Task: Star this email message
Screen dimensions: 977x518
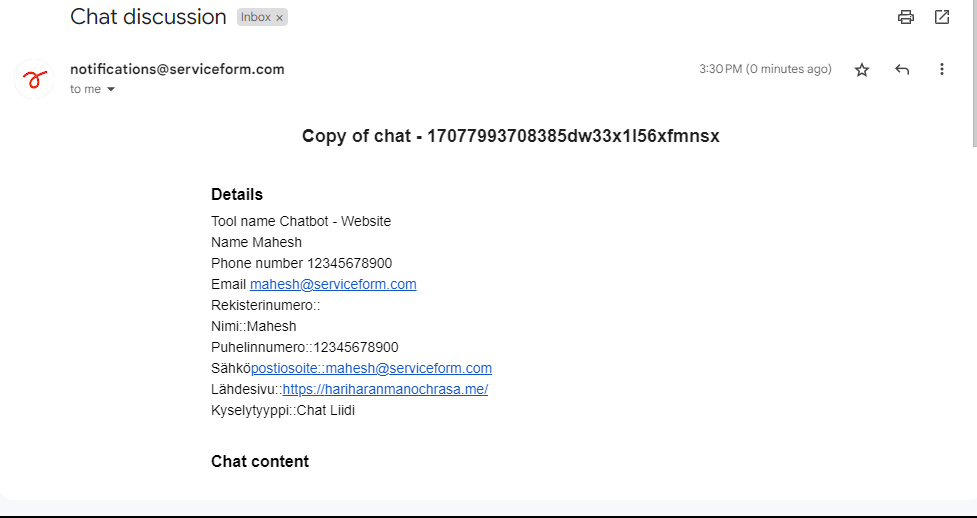Action: point(862,70)
